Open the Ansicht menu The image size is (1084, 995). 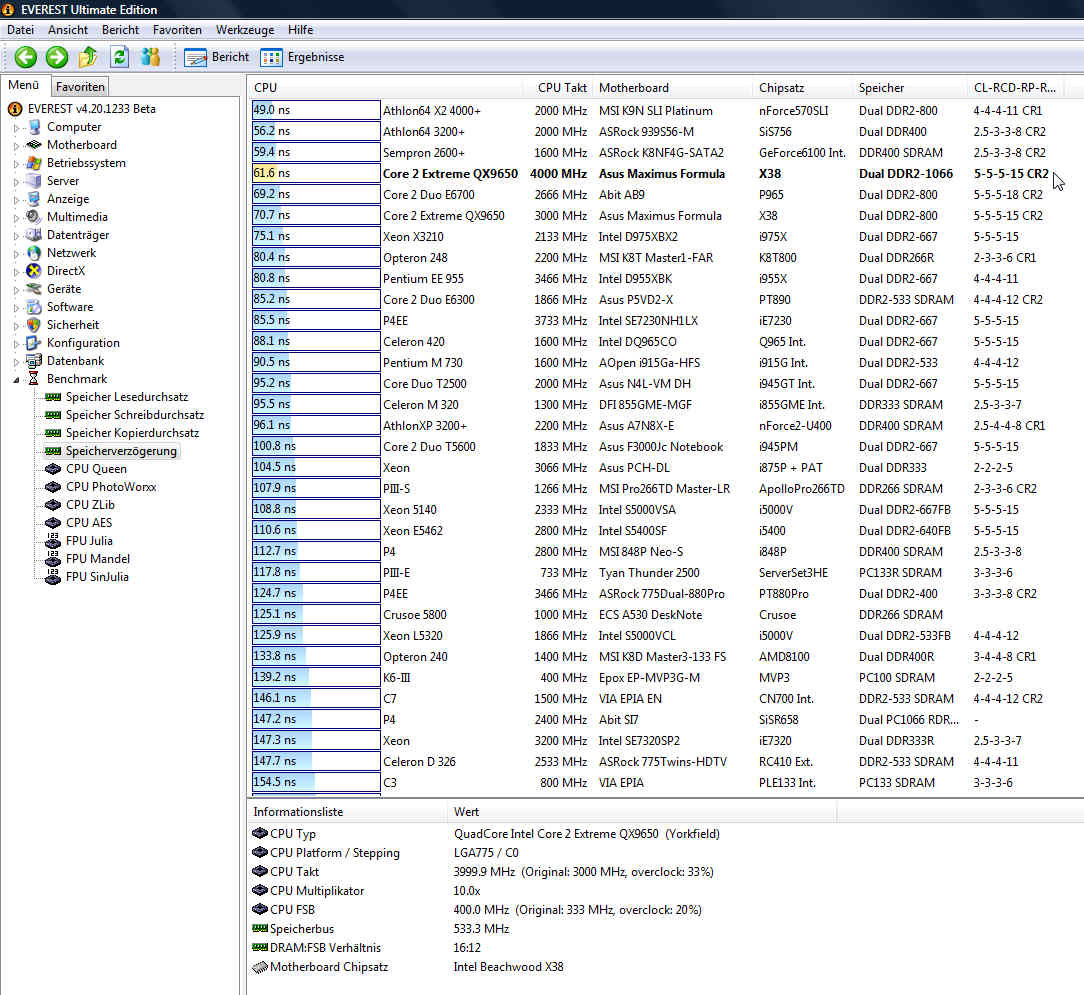(68, 30)
